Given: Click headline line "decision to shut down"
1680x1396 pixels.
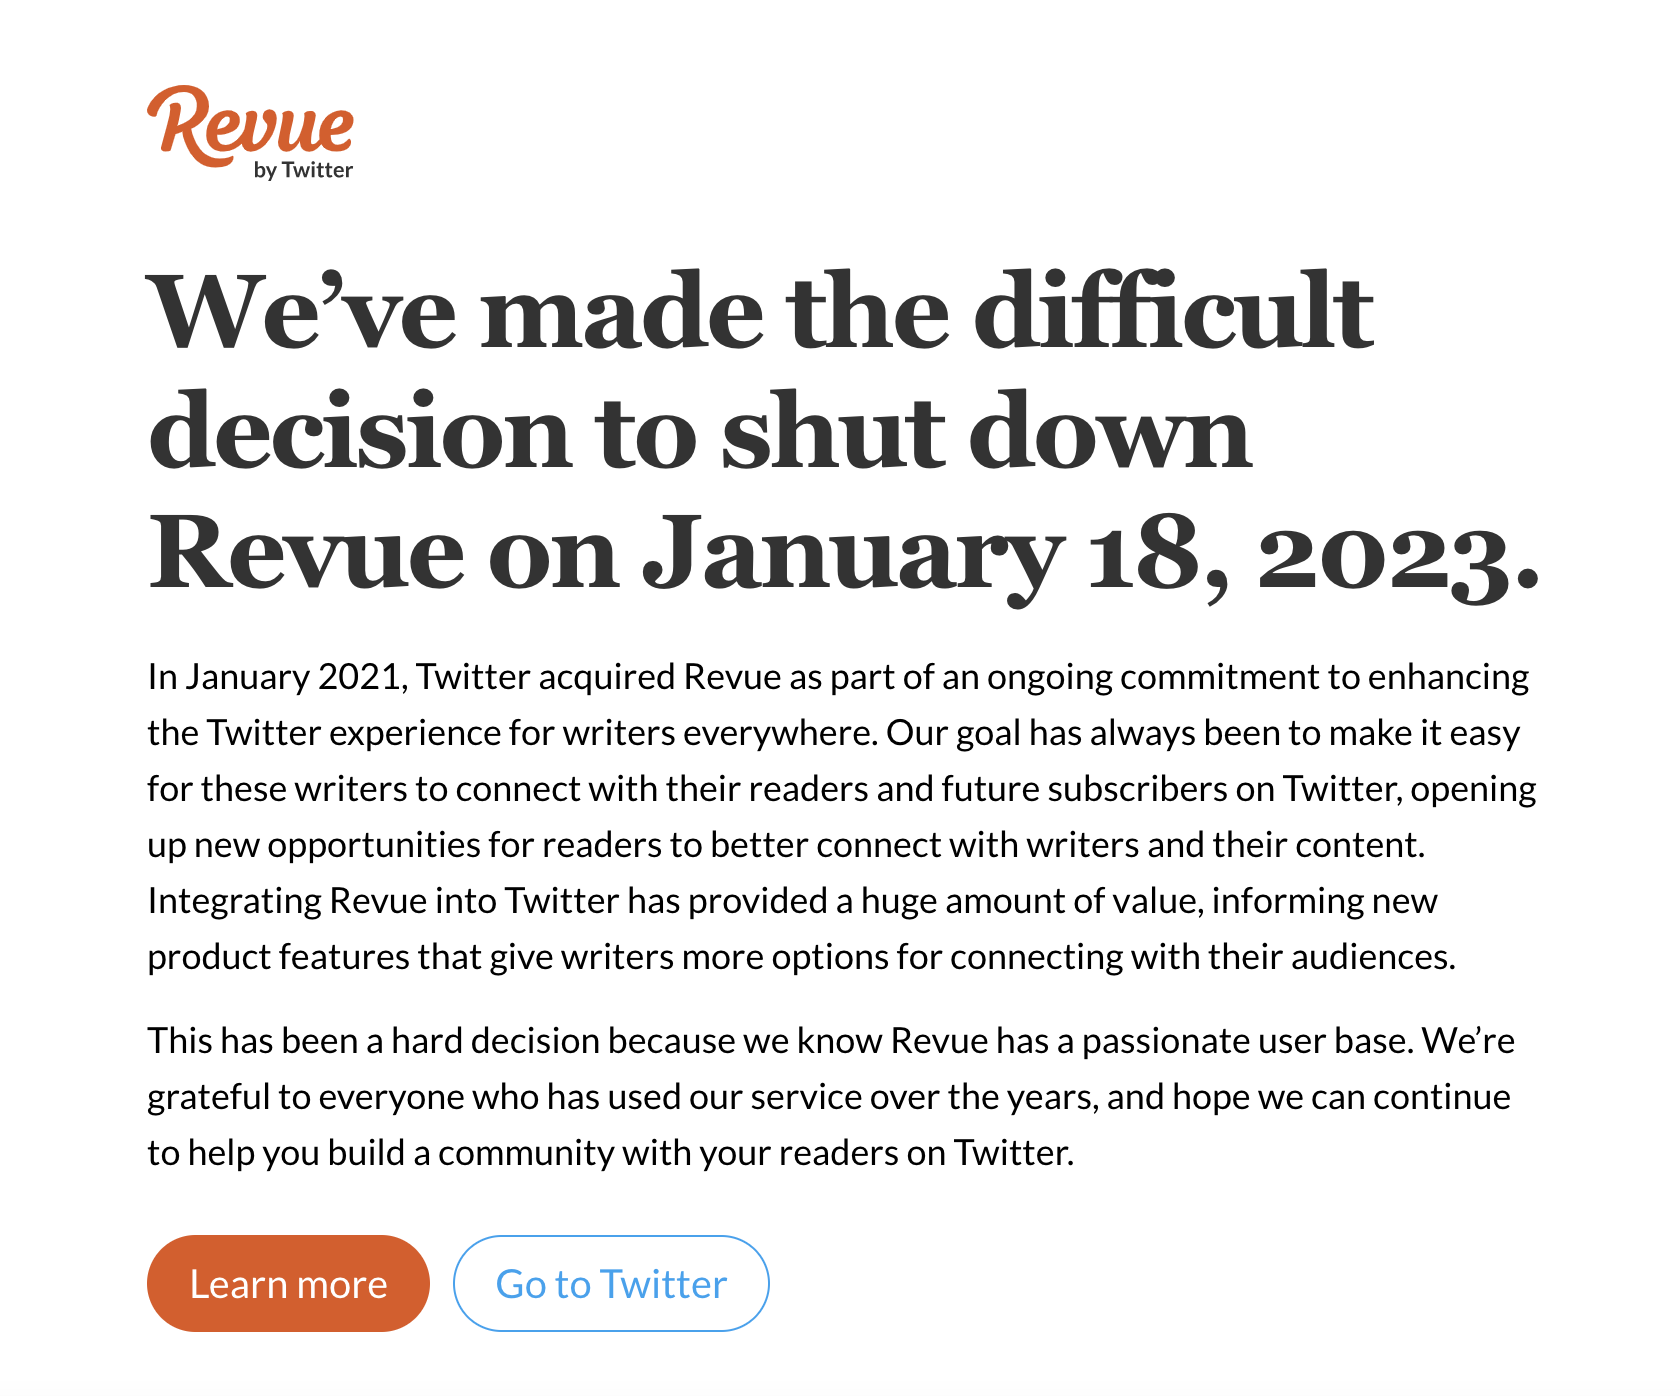Looking at the screenshot, I should 700,432.
